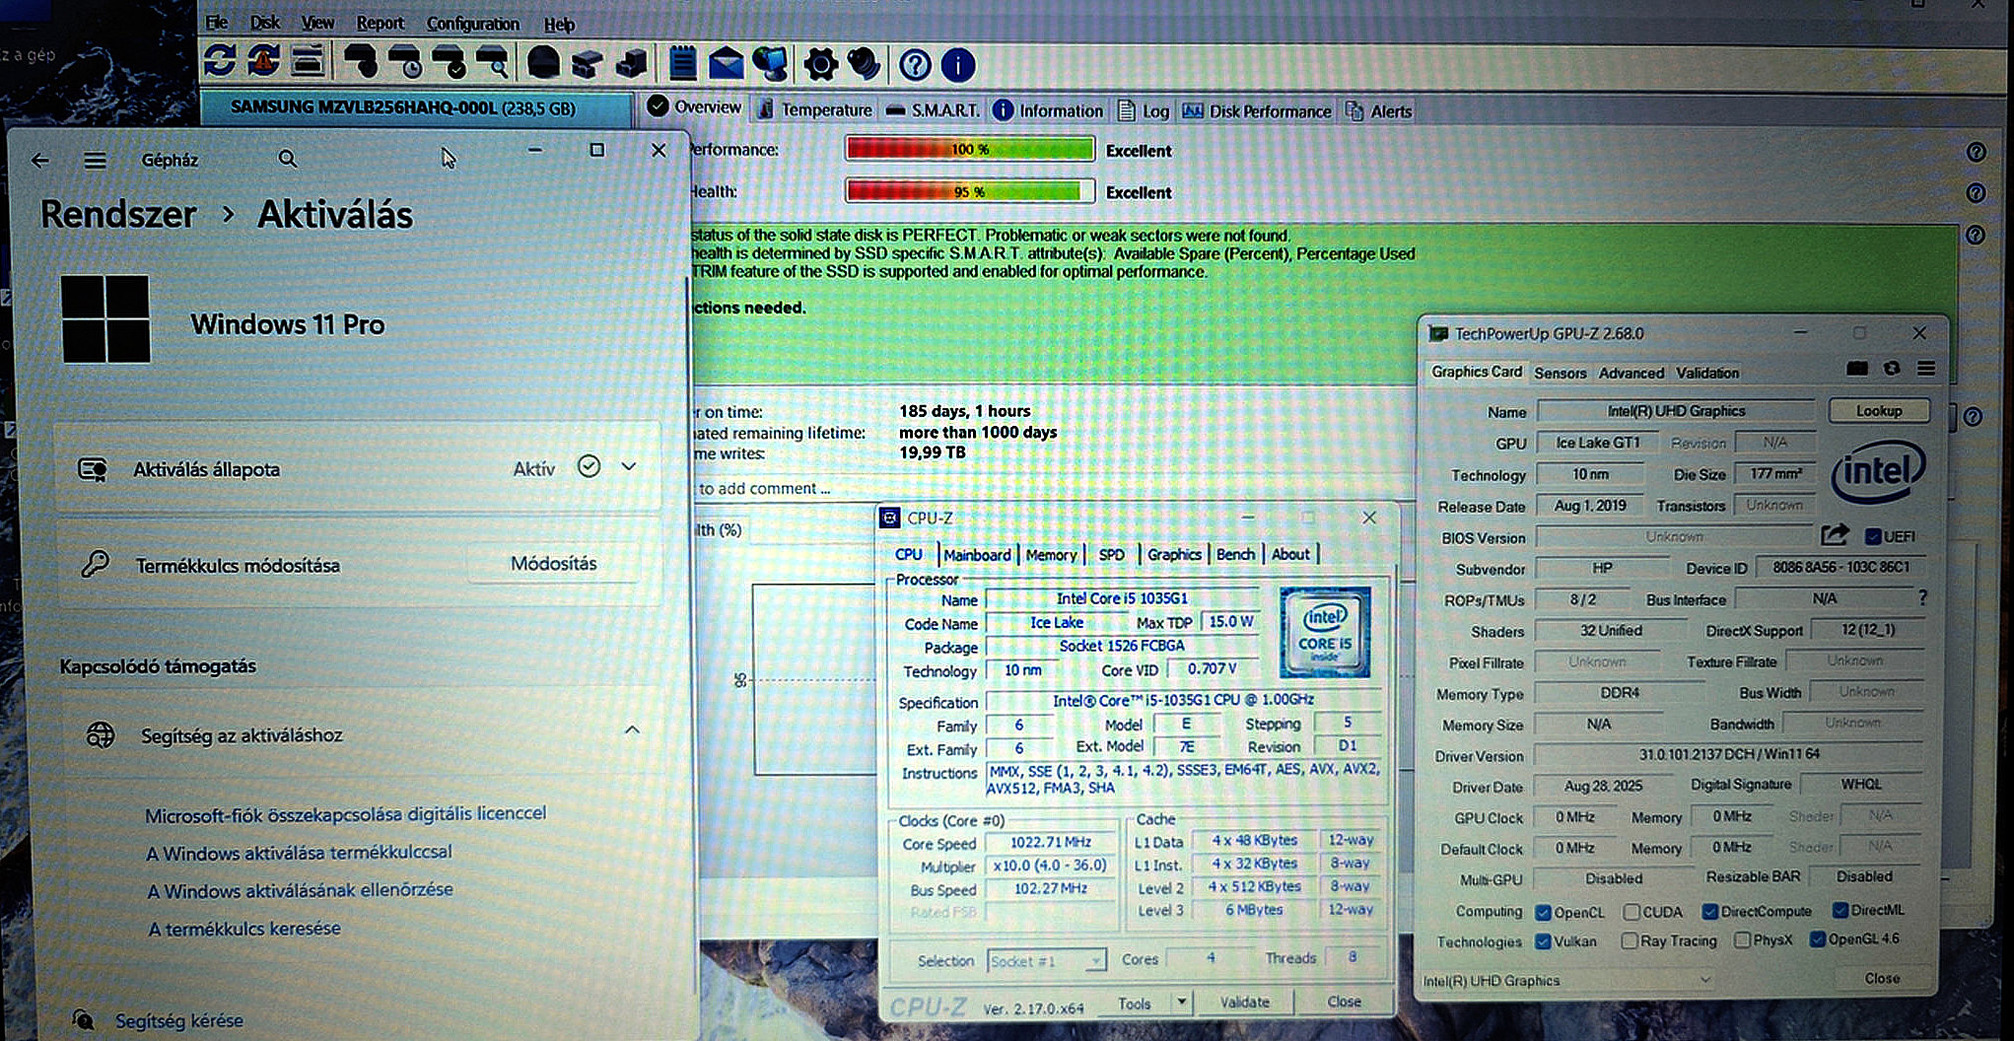The image size is (2014, 1041).
Task: Open link Microsoft-fiók összekapcsolása digitális licenccel
Action: [x=346, y=814]
